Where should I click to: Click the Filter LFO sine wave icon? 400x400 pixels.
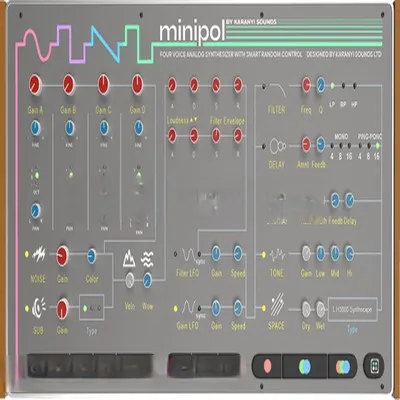point(189,255)
